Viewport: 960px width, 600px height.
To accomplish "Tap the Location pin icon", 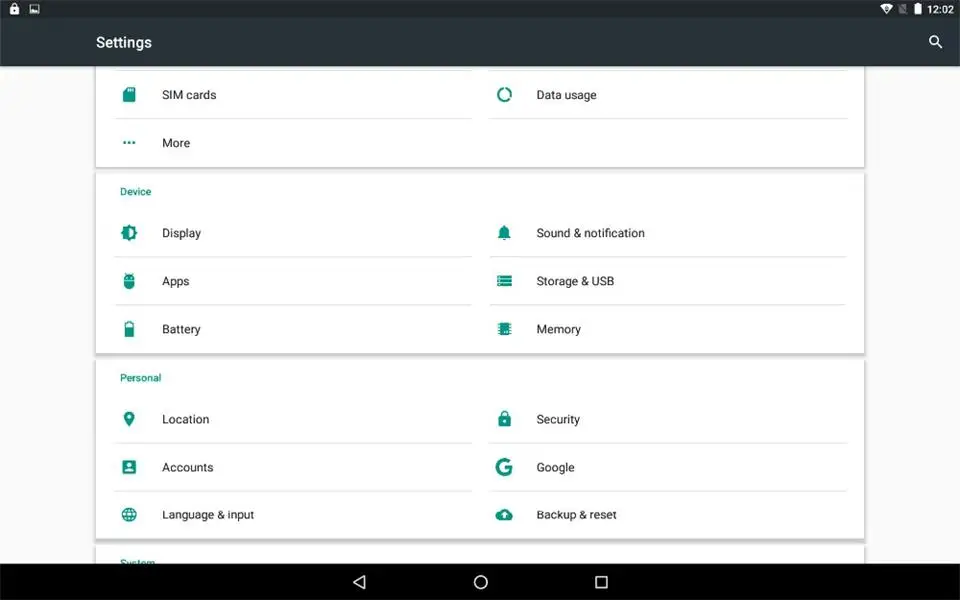I will [x=129, y=419].
